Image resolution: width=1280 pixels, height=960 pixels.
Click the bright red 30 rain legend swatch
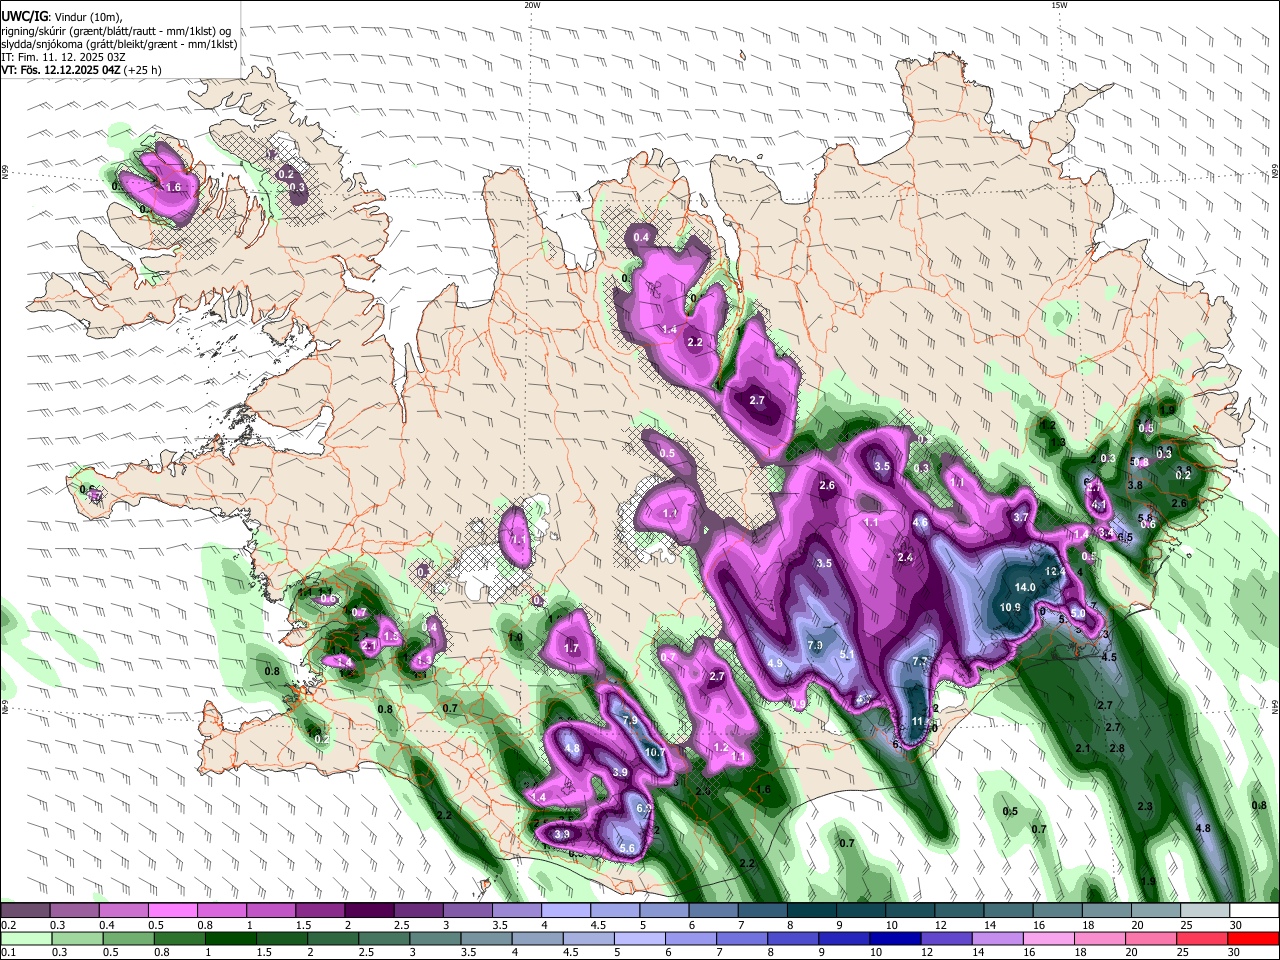1253,938
